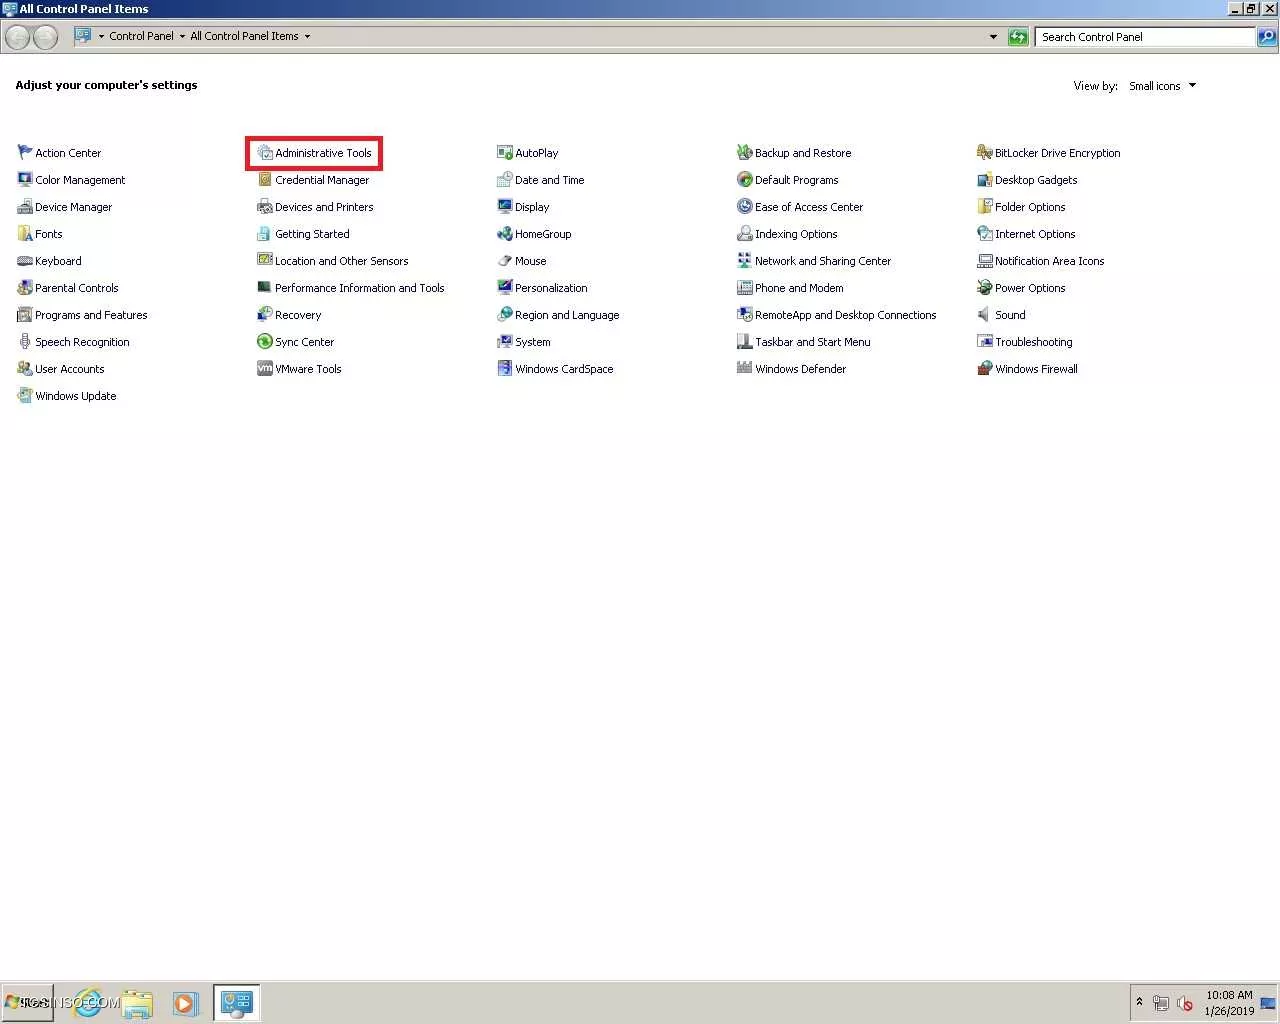Show hidden icons in system tray
1280x1024 pixels.
[1139, 1001]
